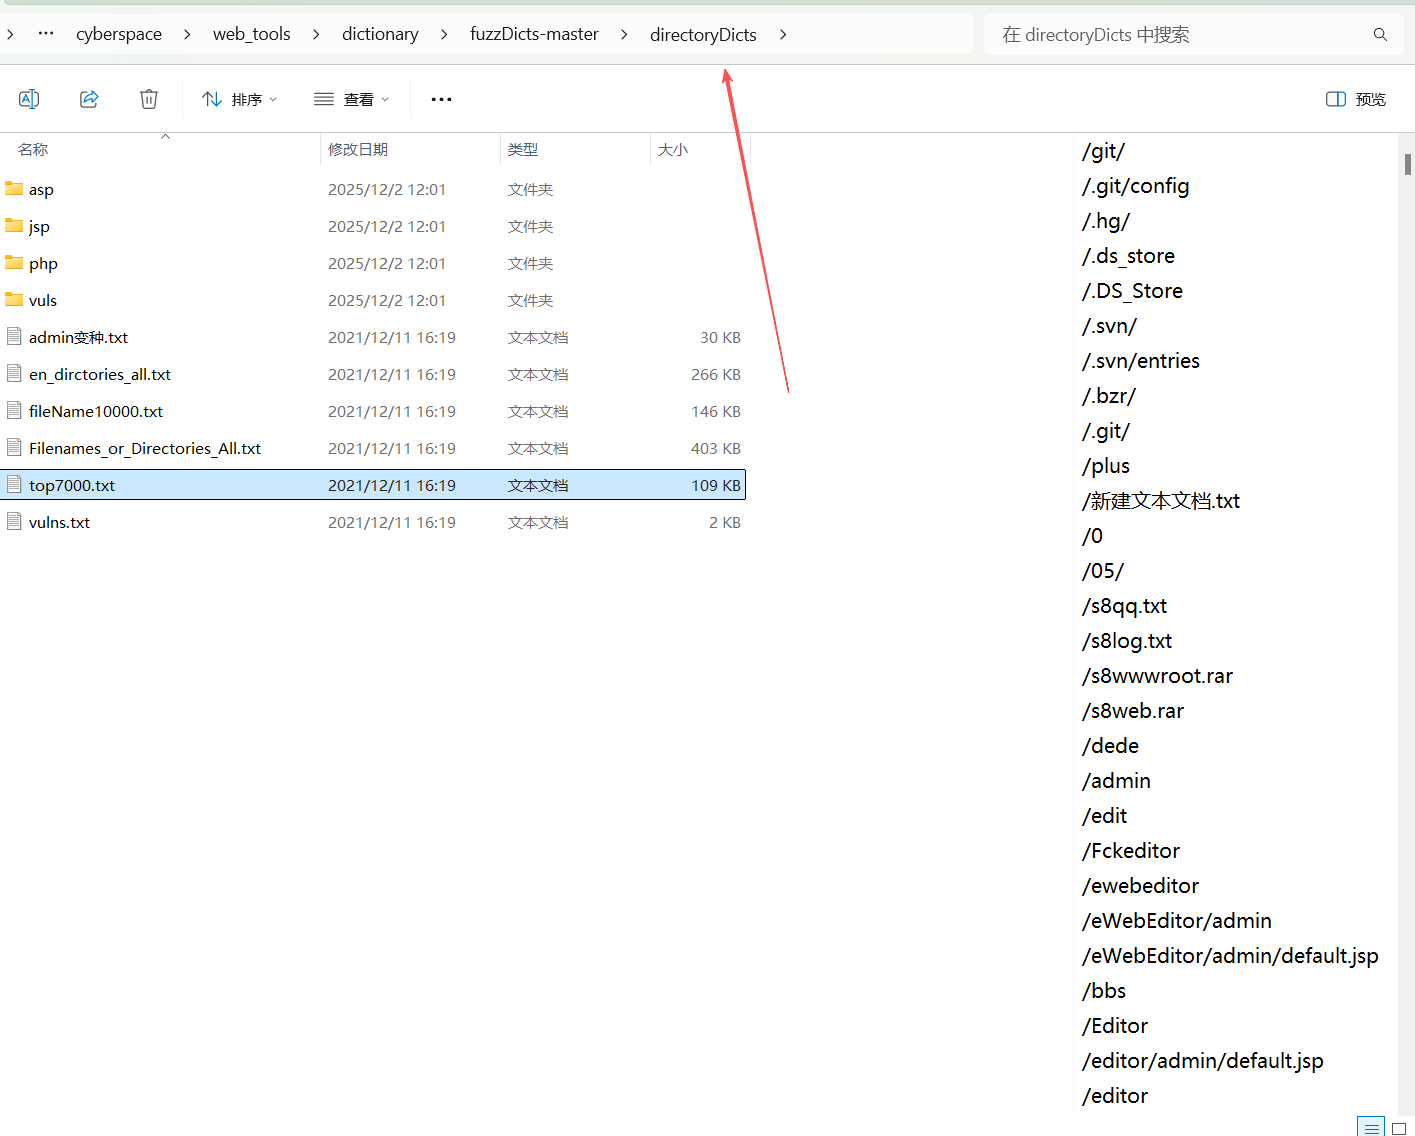This screenshot has height=1136, width=1415.
Task: Click the cyberspace breadcrumb
Action: 119,34
